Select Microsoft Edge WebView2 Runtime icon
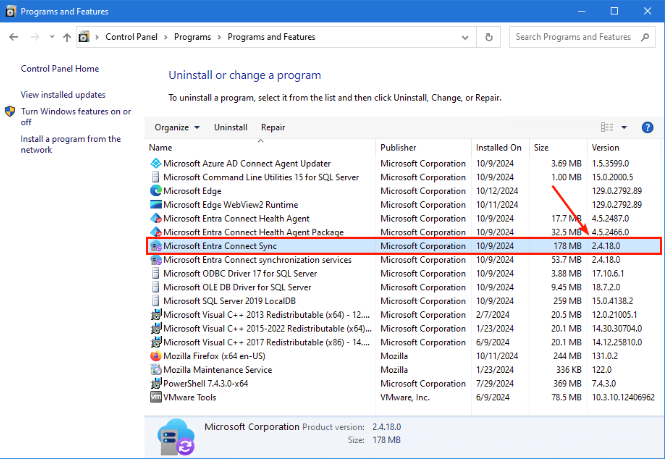The image size is (666, 459). point(156,205)
